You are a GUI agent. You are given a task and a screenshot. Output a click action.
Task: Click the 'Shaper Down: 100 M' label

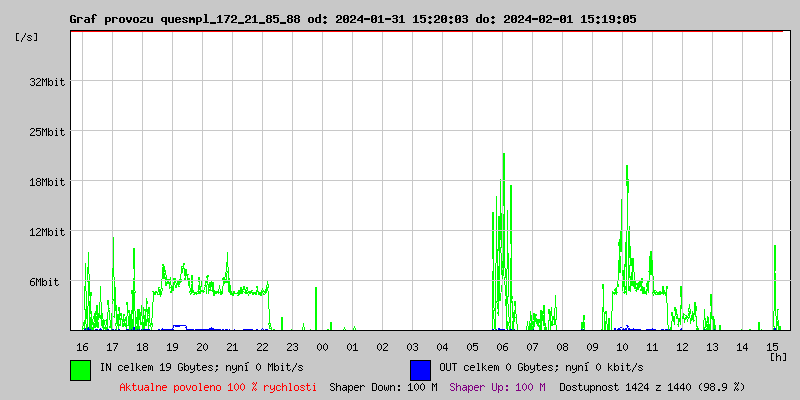[x=383, y=387]
